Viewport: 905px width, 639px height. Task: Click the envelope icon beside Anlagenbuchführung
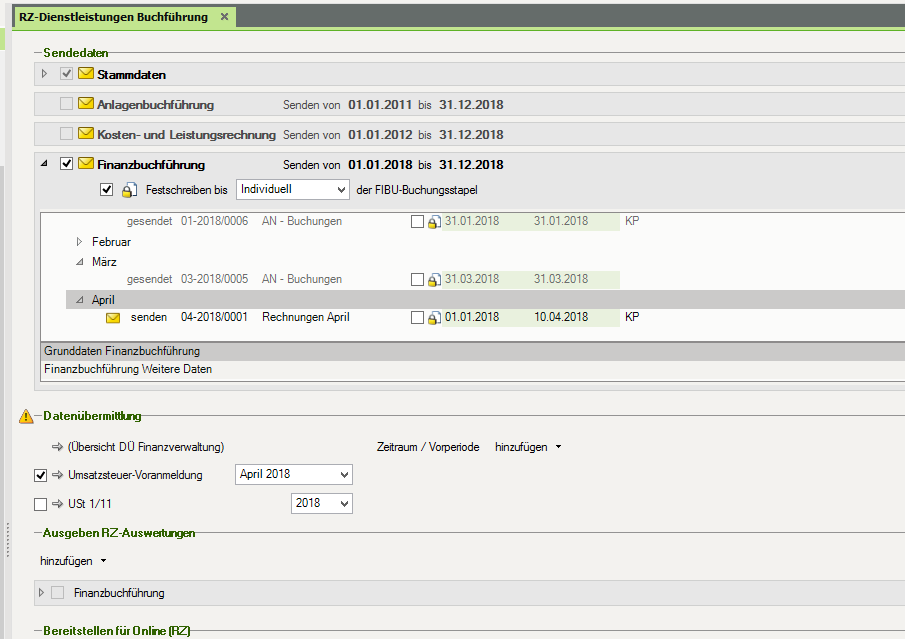(x=86, y=104)
